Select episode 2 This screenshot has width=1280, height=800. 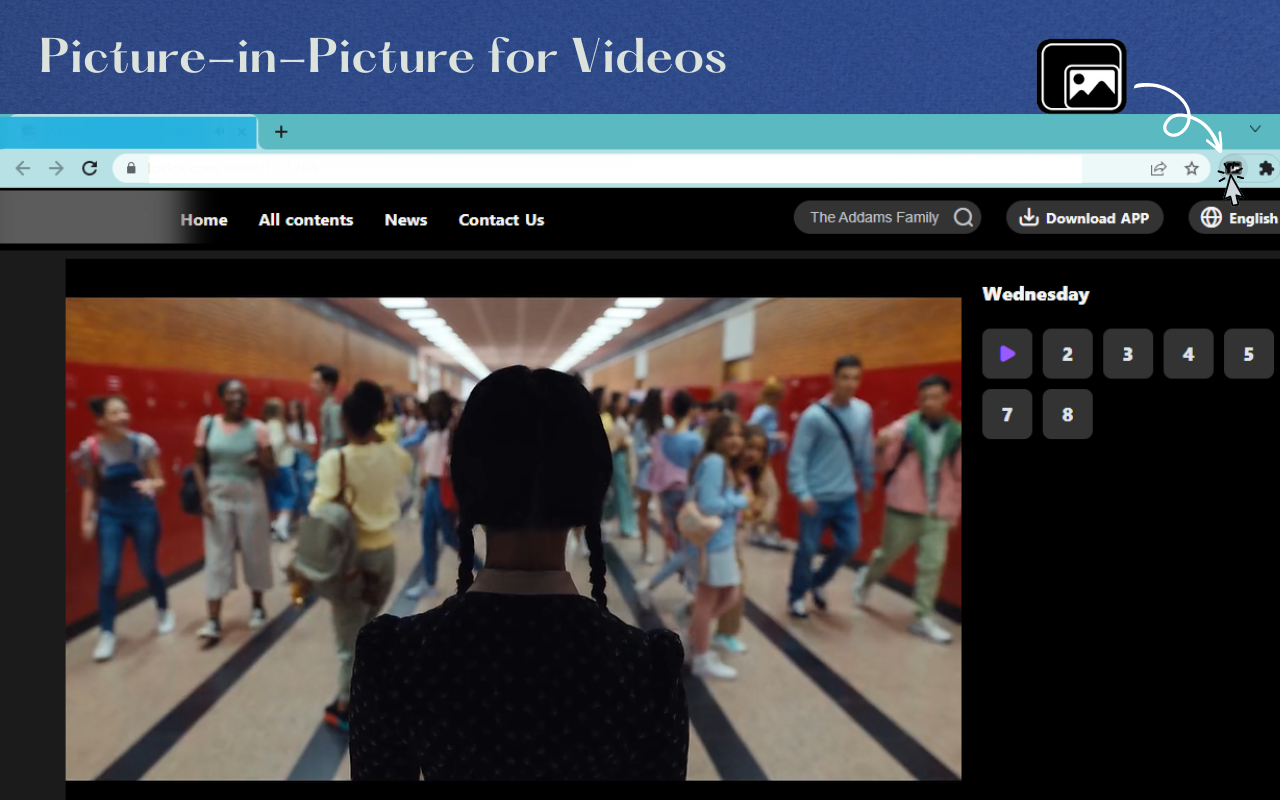pyautogui.click(x=1067, y=354)
